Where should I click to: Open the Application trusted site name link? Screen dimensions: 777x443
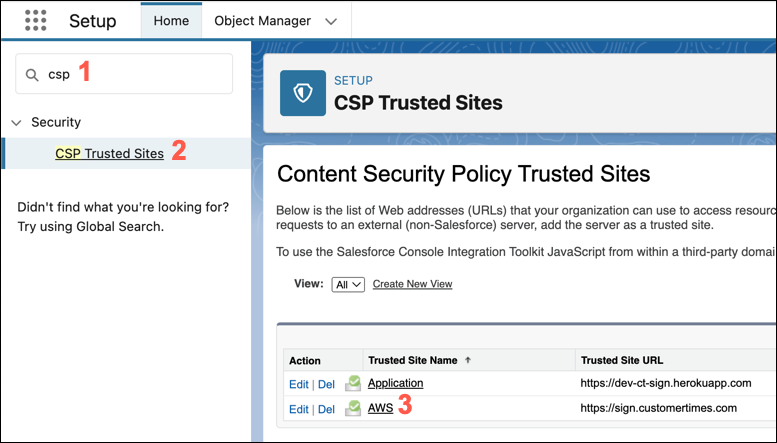tap(395, 383)
